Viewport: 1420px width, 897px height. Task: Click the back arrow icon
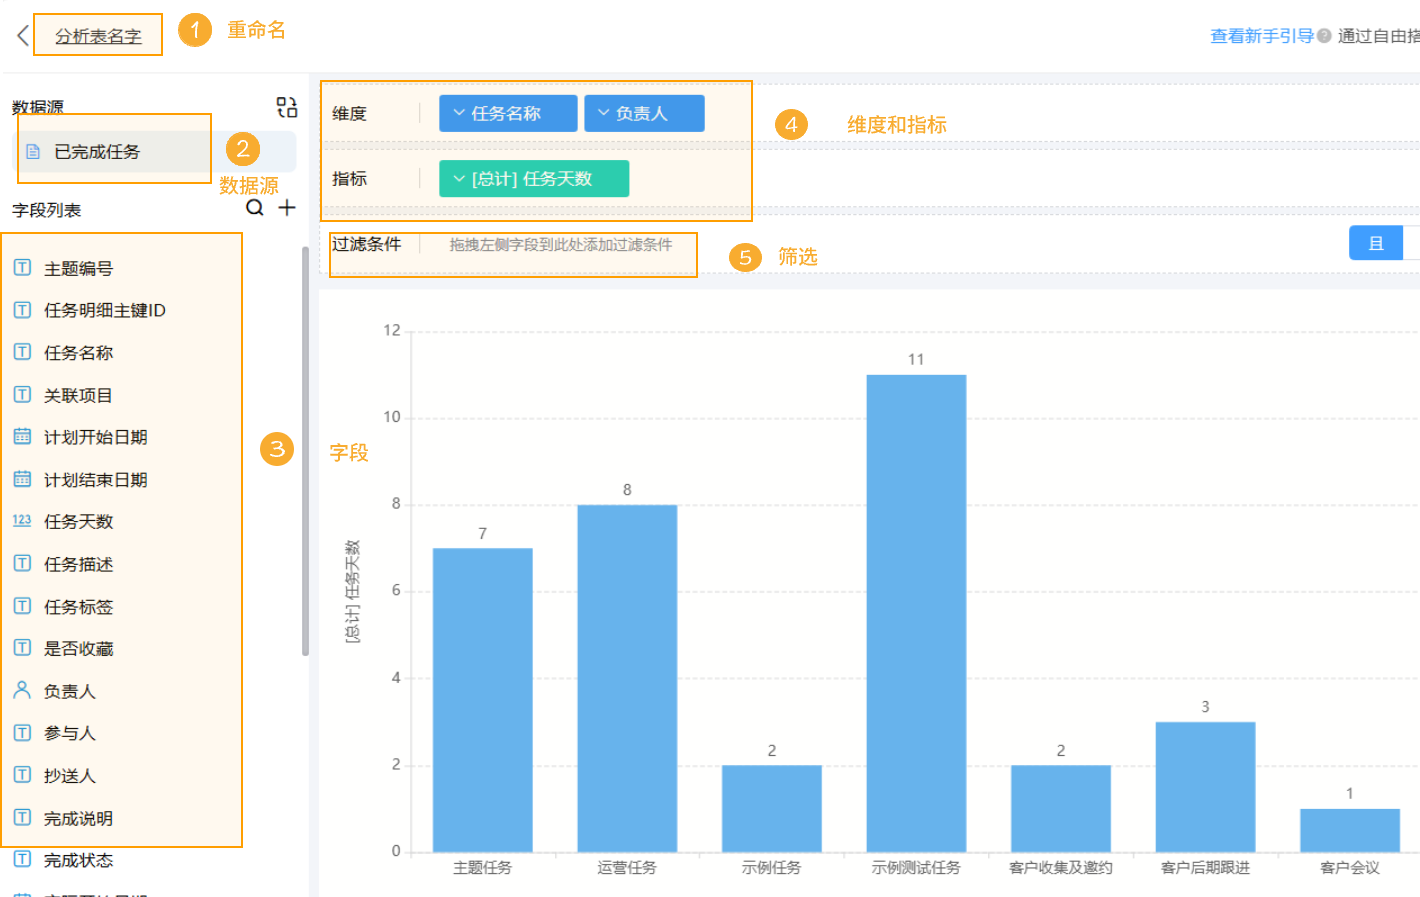coord(22,36)
